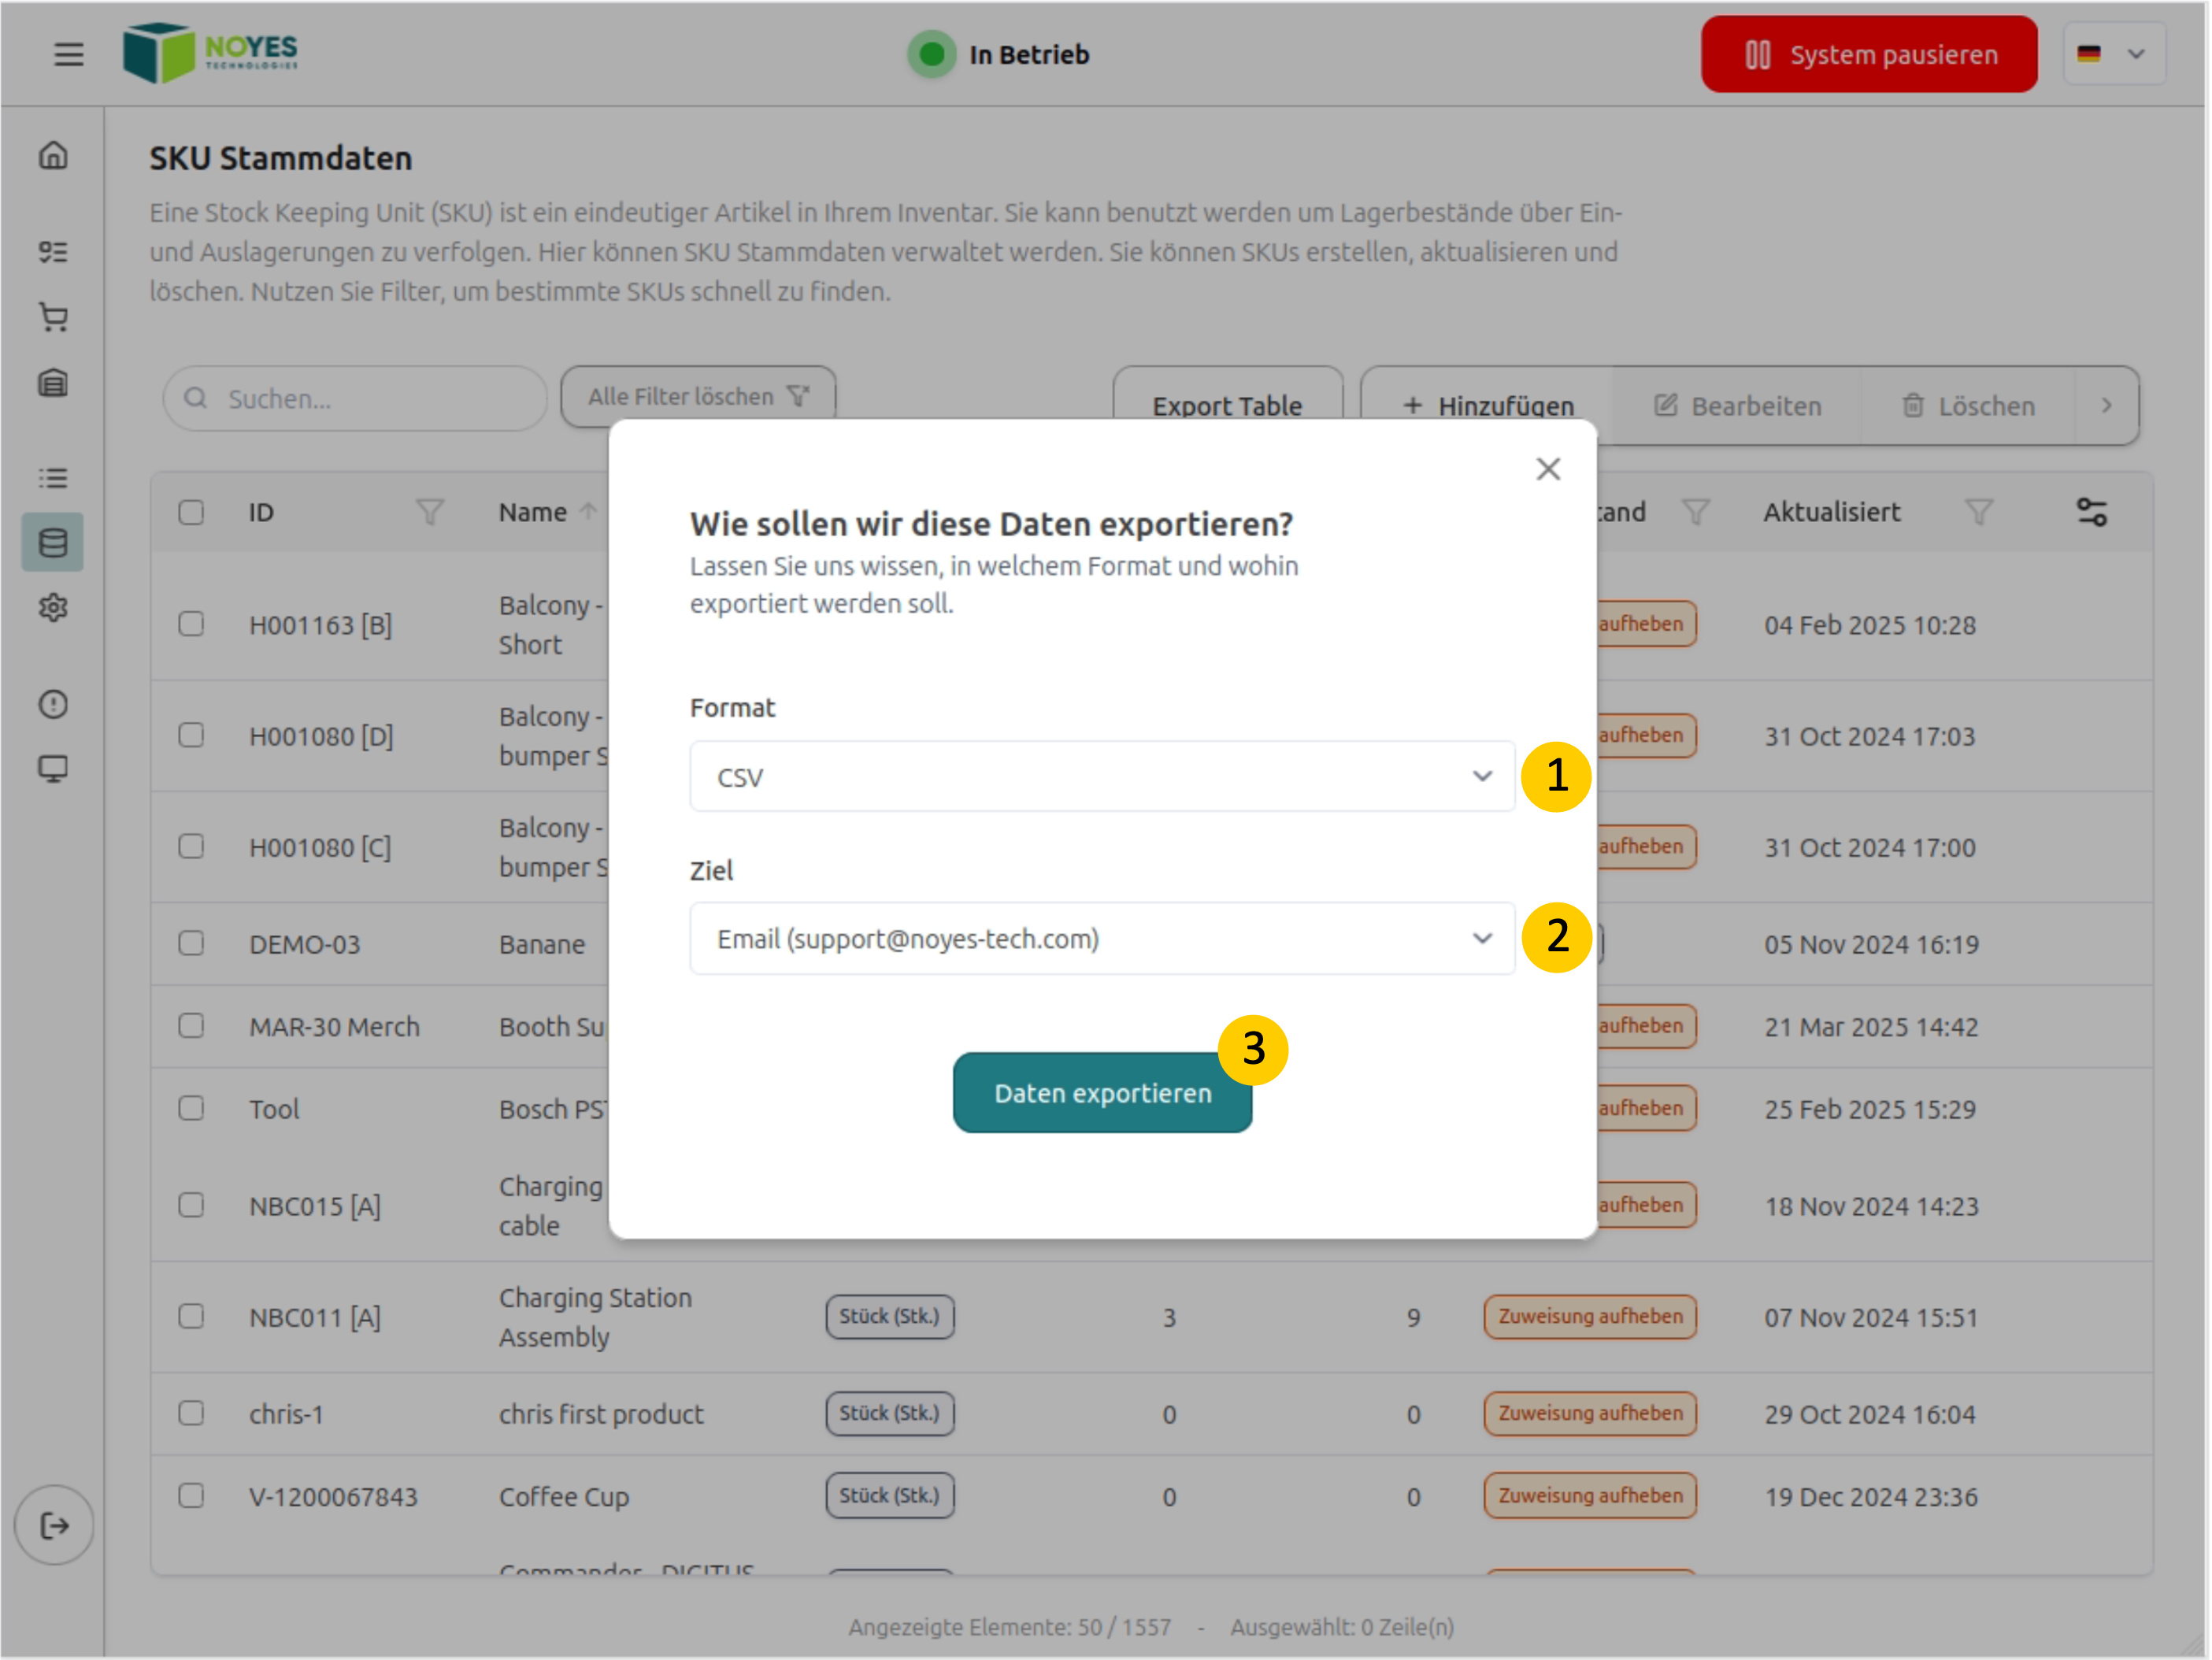Click date 21 Mar 2025 14:42

click(1871, 1027)
